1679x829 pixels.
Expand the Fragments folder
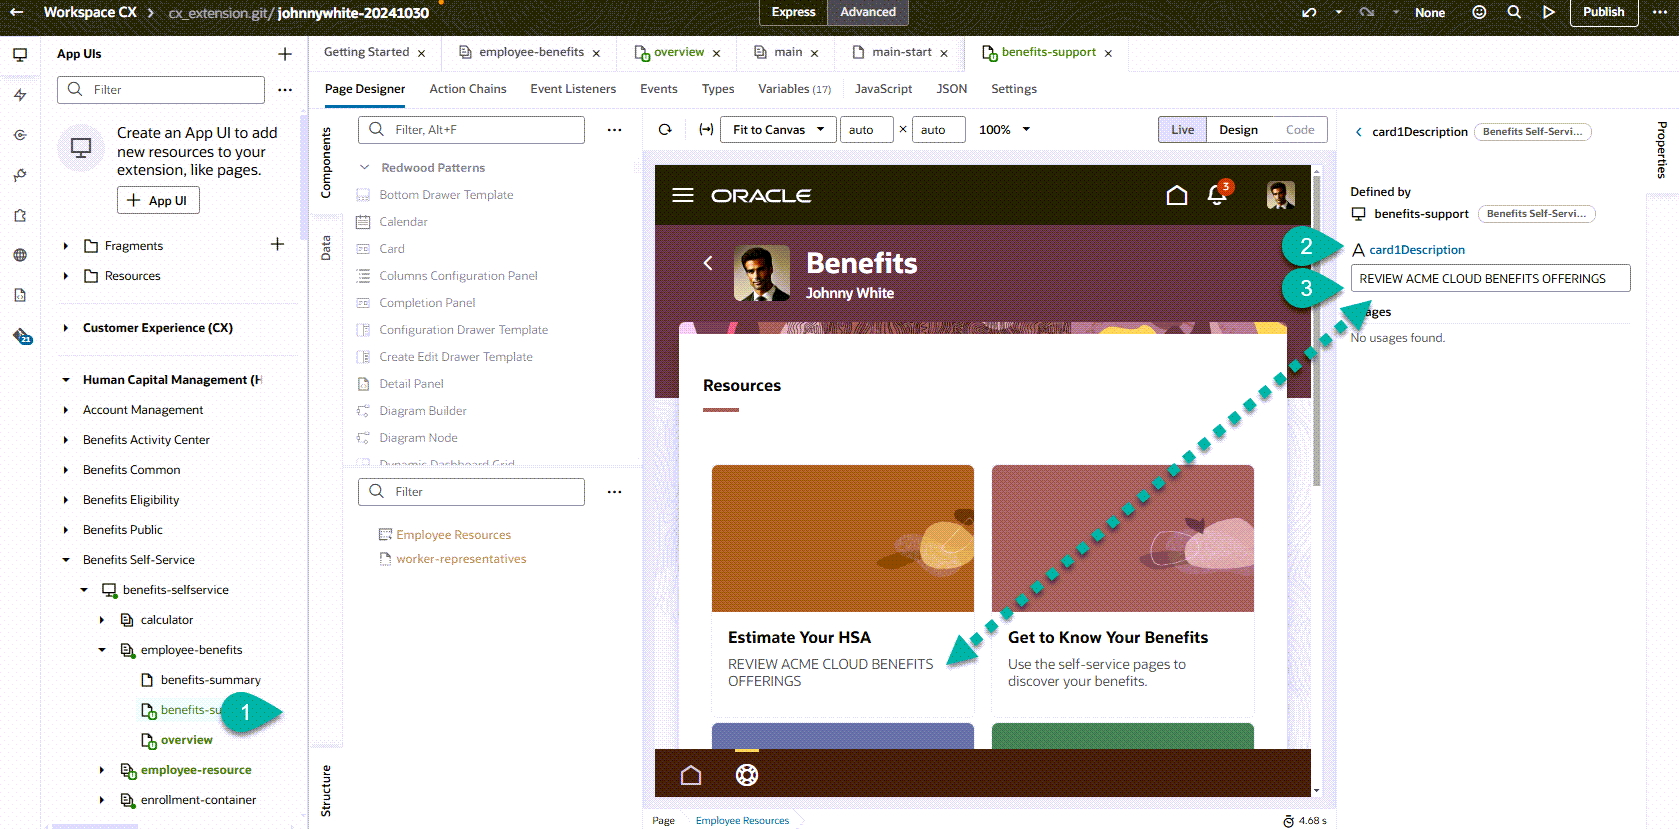[66, 246]
